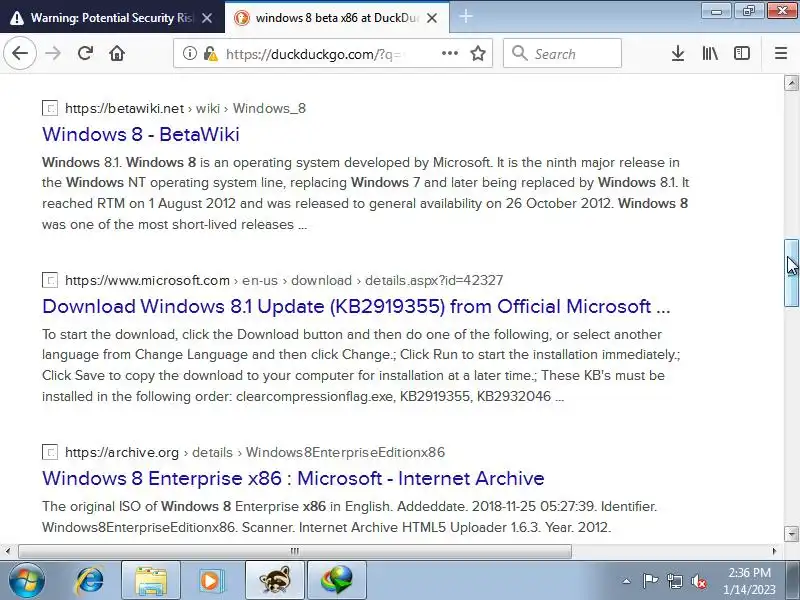Viewport: 800px width, 600px height.
Task: Show site information icon in address bar
Action: [189, 53]
